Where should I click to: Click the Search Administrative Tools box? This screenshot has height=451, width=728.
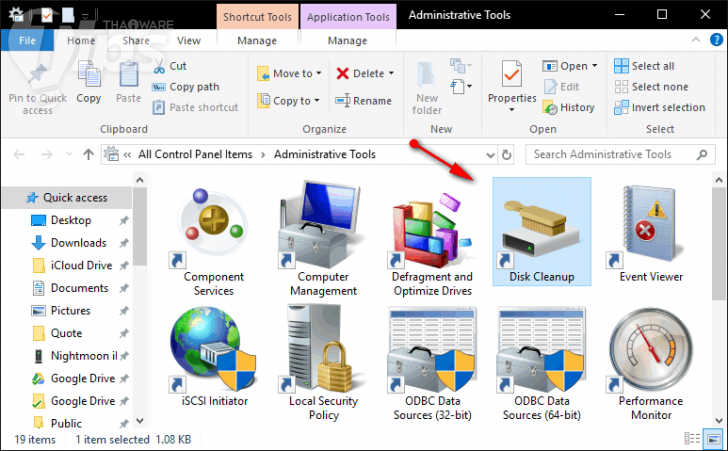[x=620, y=155]
